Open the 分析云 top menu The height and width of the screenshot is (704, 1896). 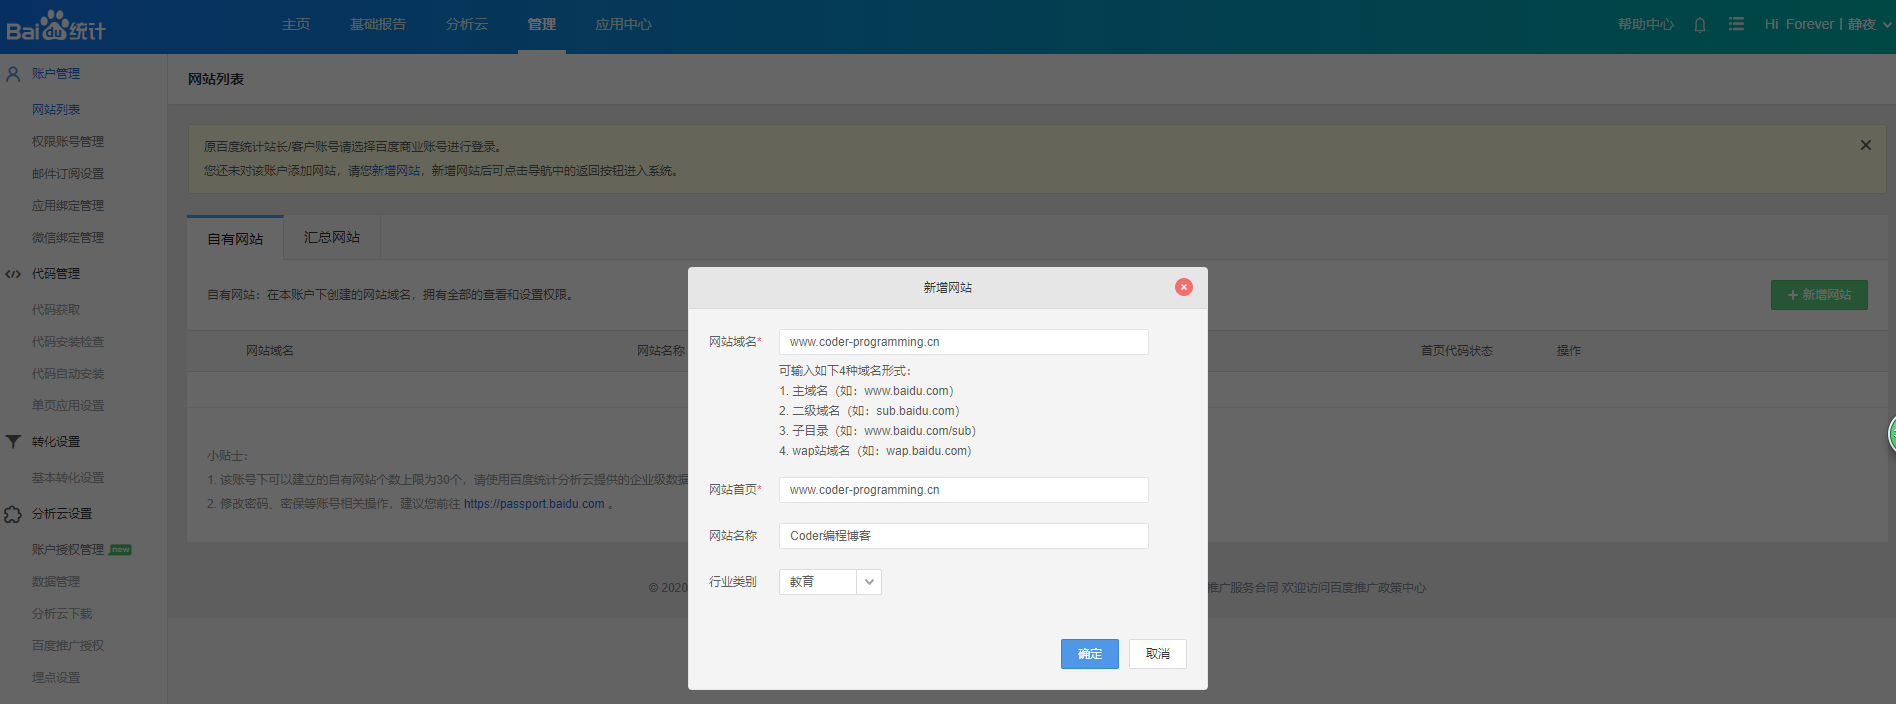[x=467, y=24]
